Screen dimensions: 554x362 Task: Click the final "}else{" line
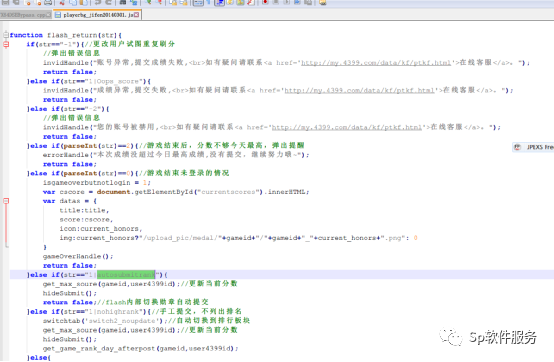39,358
